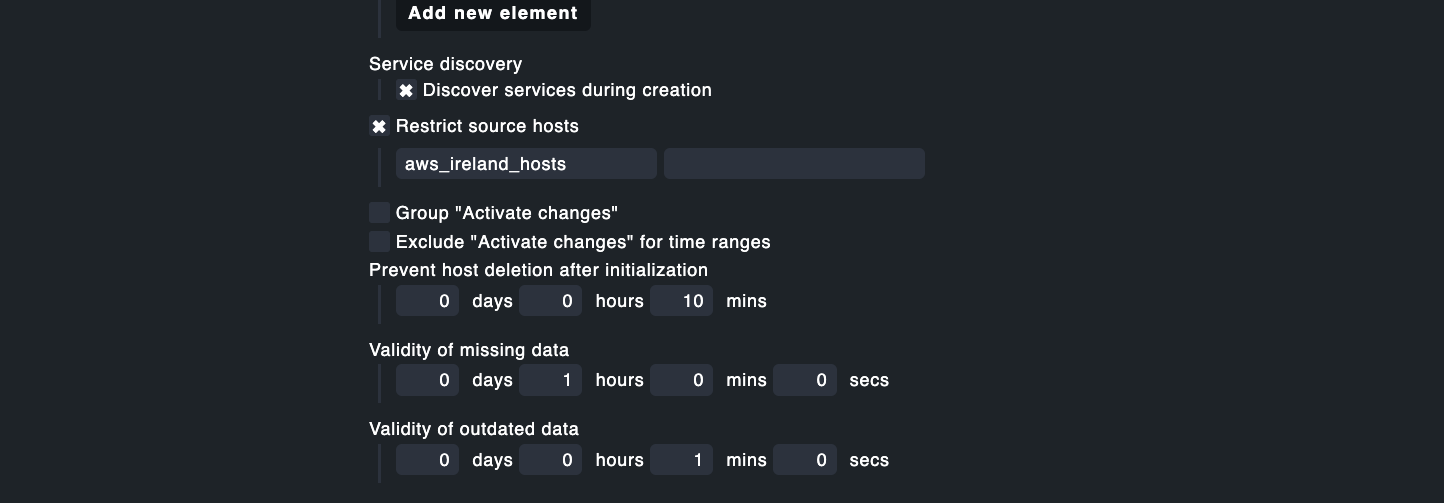Click the Restrict source hosts label
This screenshot has height=503, width=1444.
click(487, 126)
